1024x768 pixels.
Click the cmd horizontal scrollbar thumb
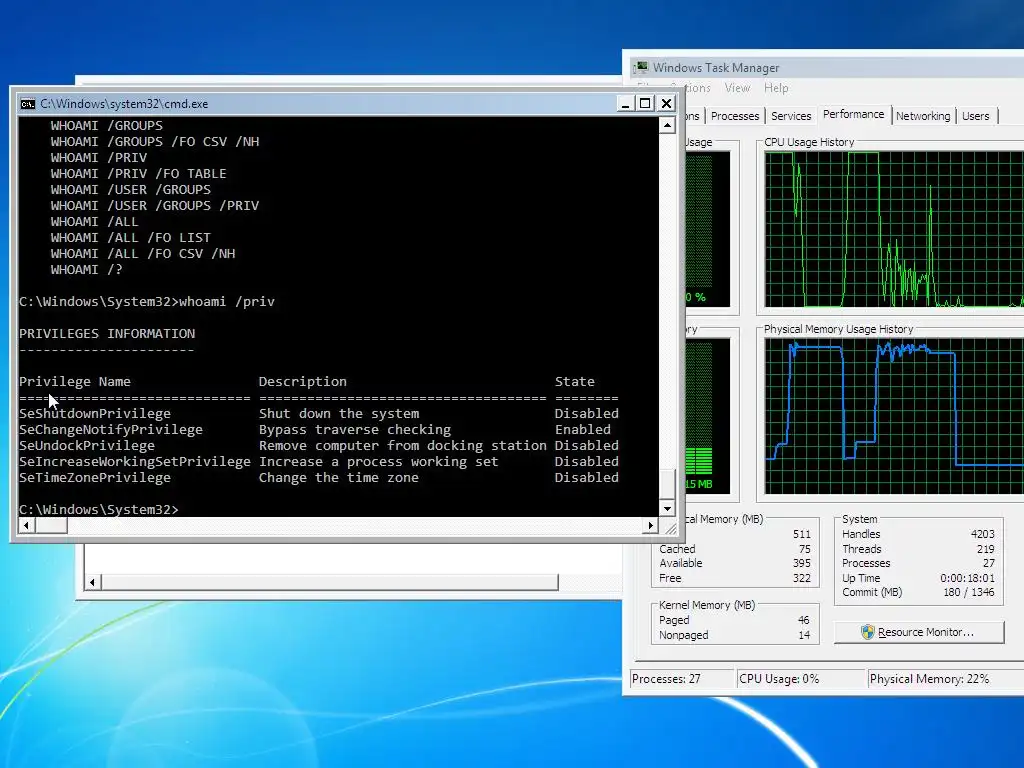[x=51, y=525]
